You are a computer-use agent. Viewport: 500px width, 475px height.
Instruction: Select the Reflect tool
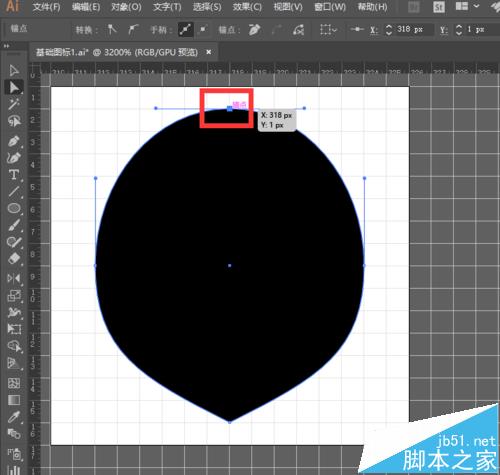point(14,278)
